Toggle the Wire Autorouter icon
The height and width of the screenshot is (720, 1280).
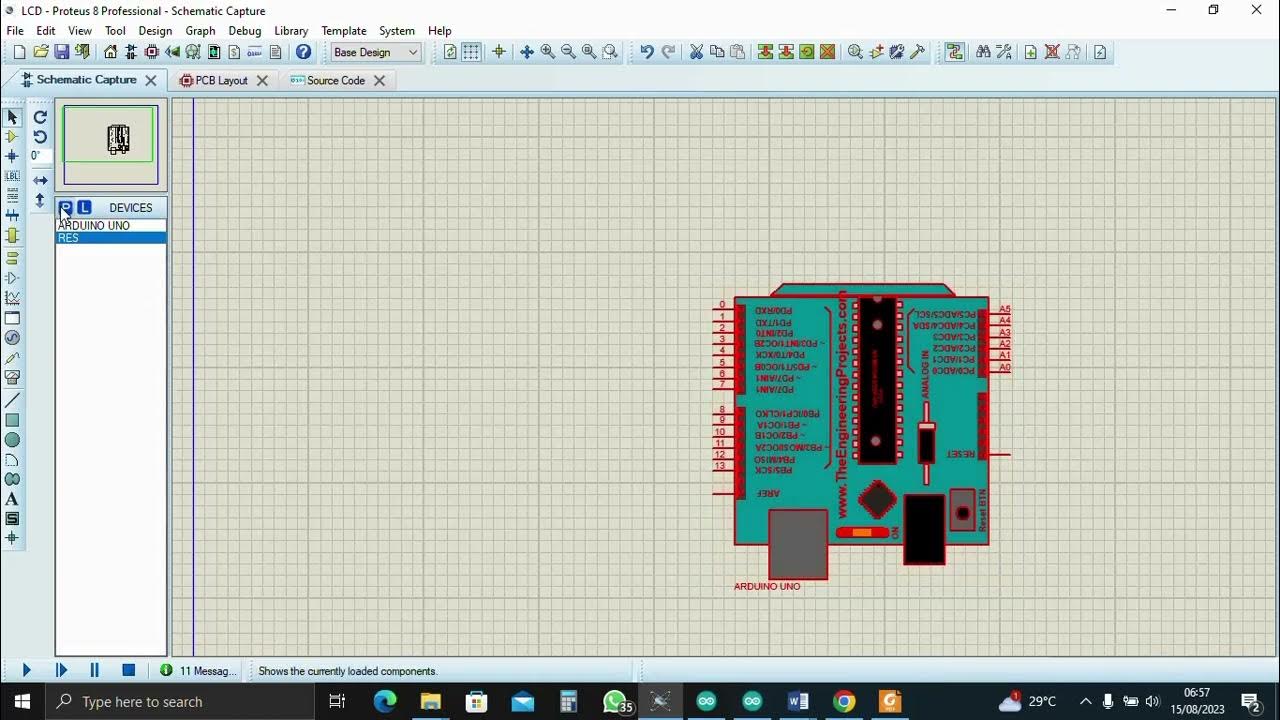(x=955, y=52)
